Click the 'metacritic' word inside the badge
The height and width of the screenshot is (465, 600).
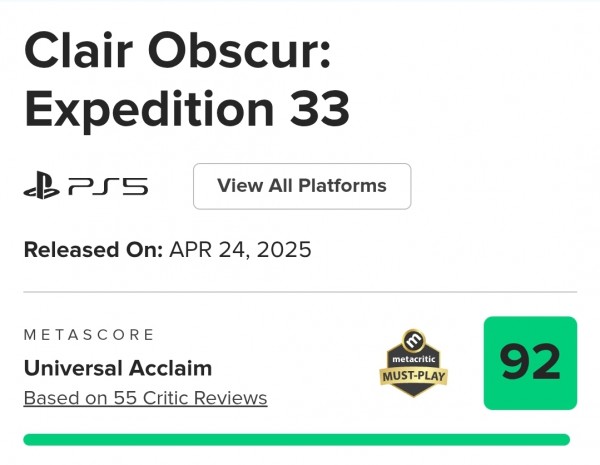[414, 359]
